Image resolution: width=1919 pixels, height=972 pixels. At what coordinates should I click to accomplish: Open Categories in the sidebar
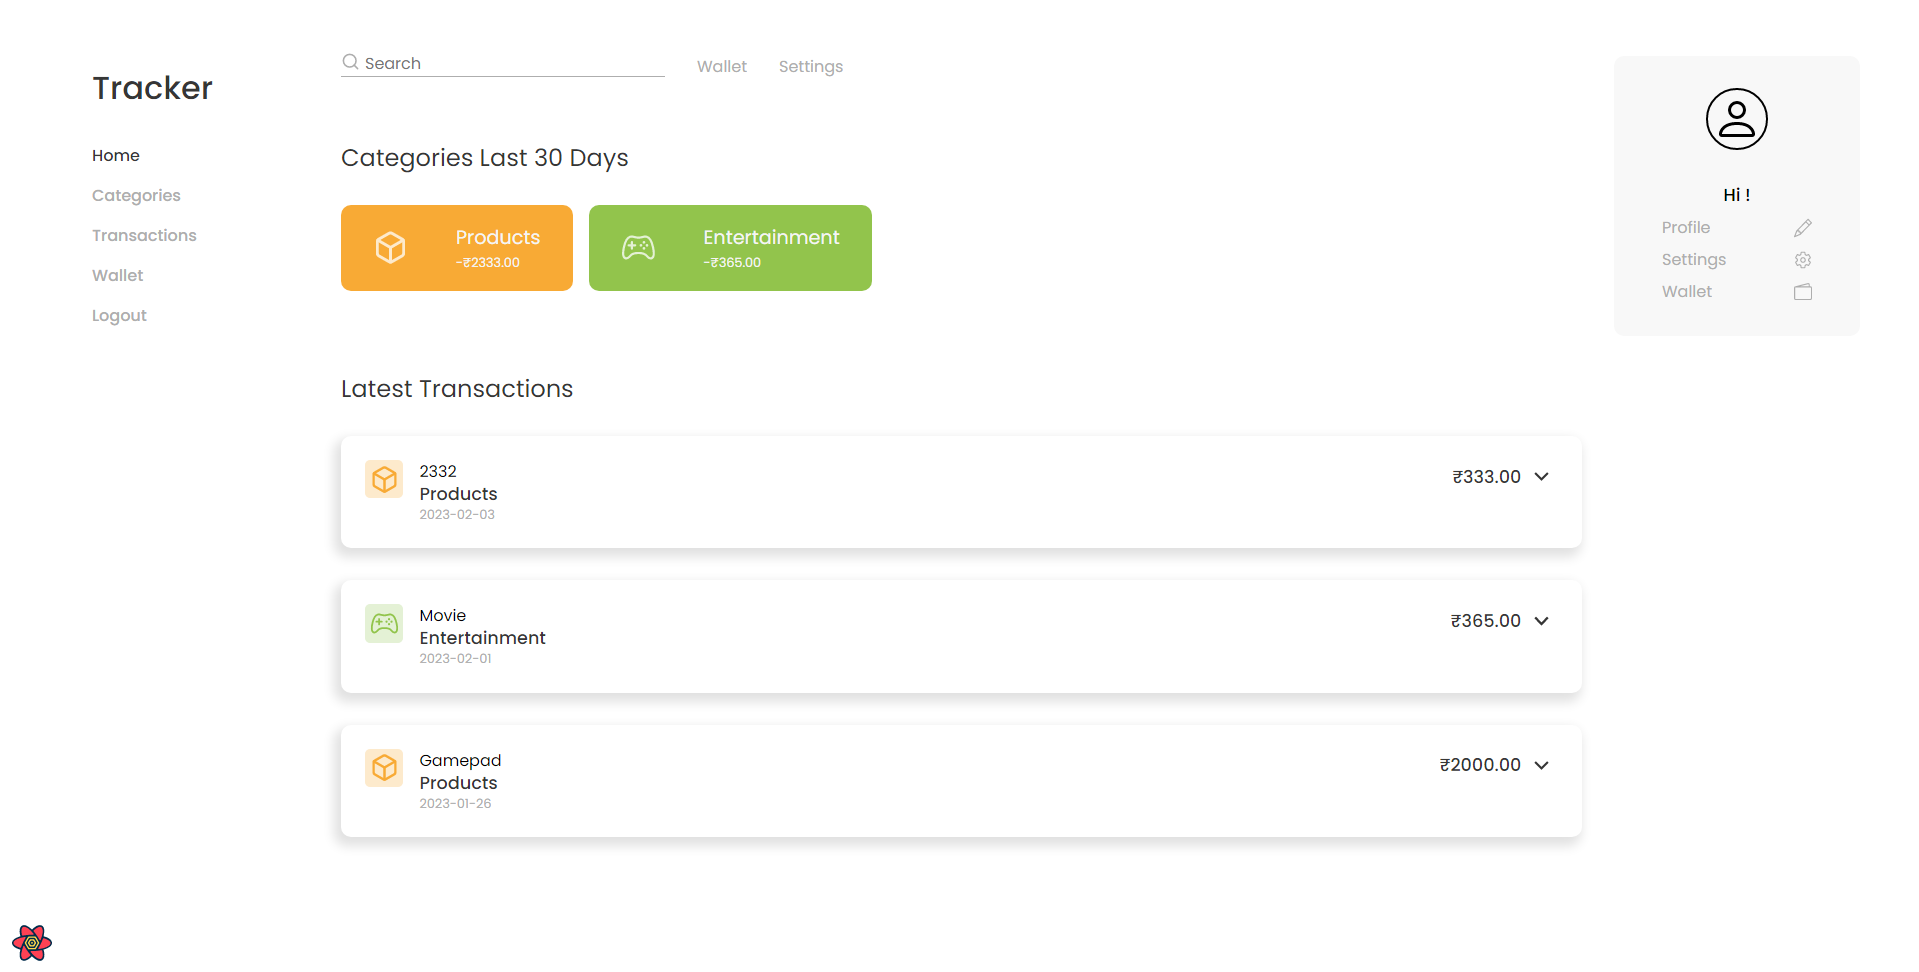coord(136,195)
